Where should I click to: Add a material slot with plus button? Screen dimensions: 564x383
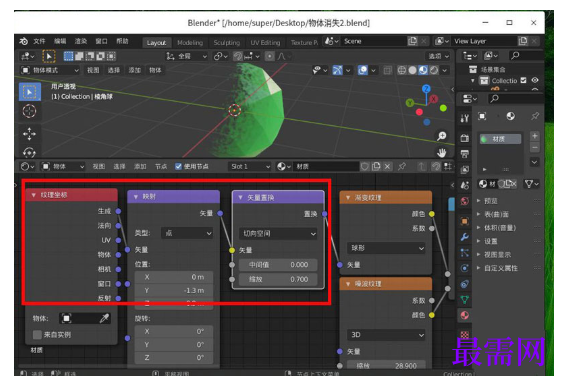click(535, 136)
